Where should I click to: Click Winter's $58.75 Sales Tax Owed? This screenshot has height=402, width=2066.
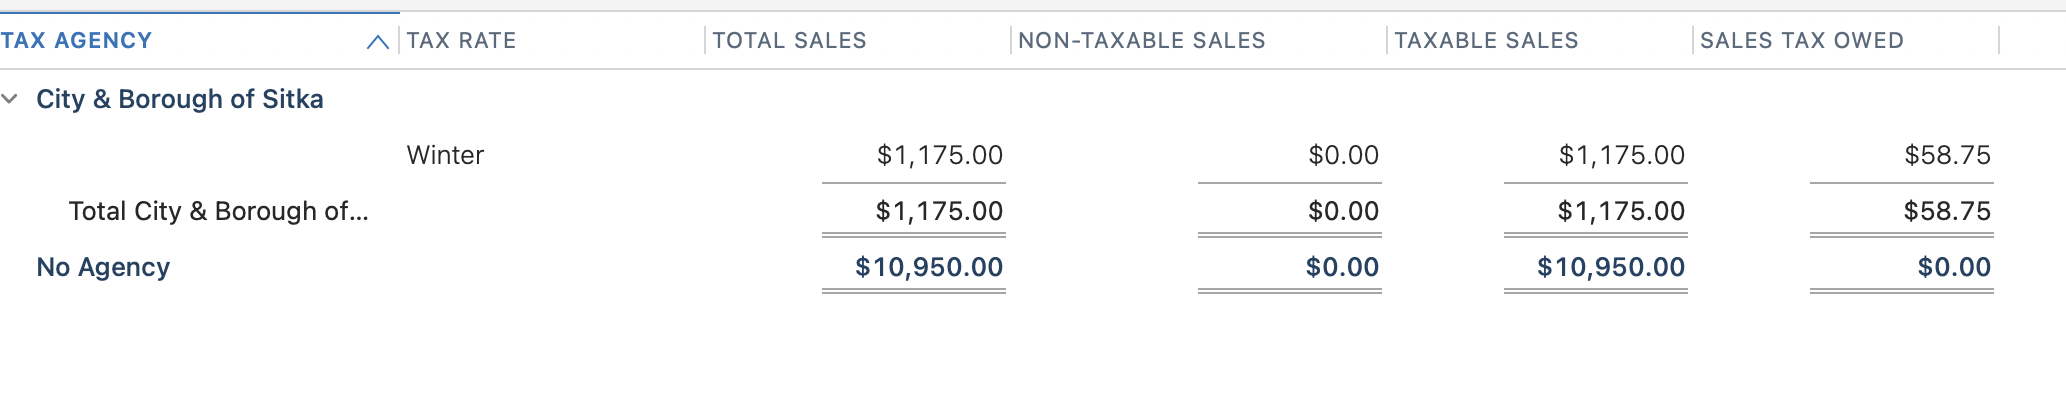tap(1947, 155)
